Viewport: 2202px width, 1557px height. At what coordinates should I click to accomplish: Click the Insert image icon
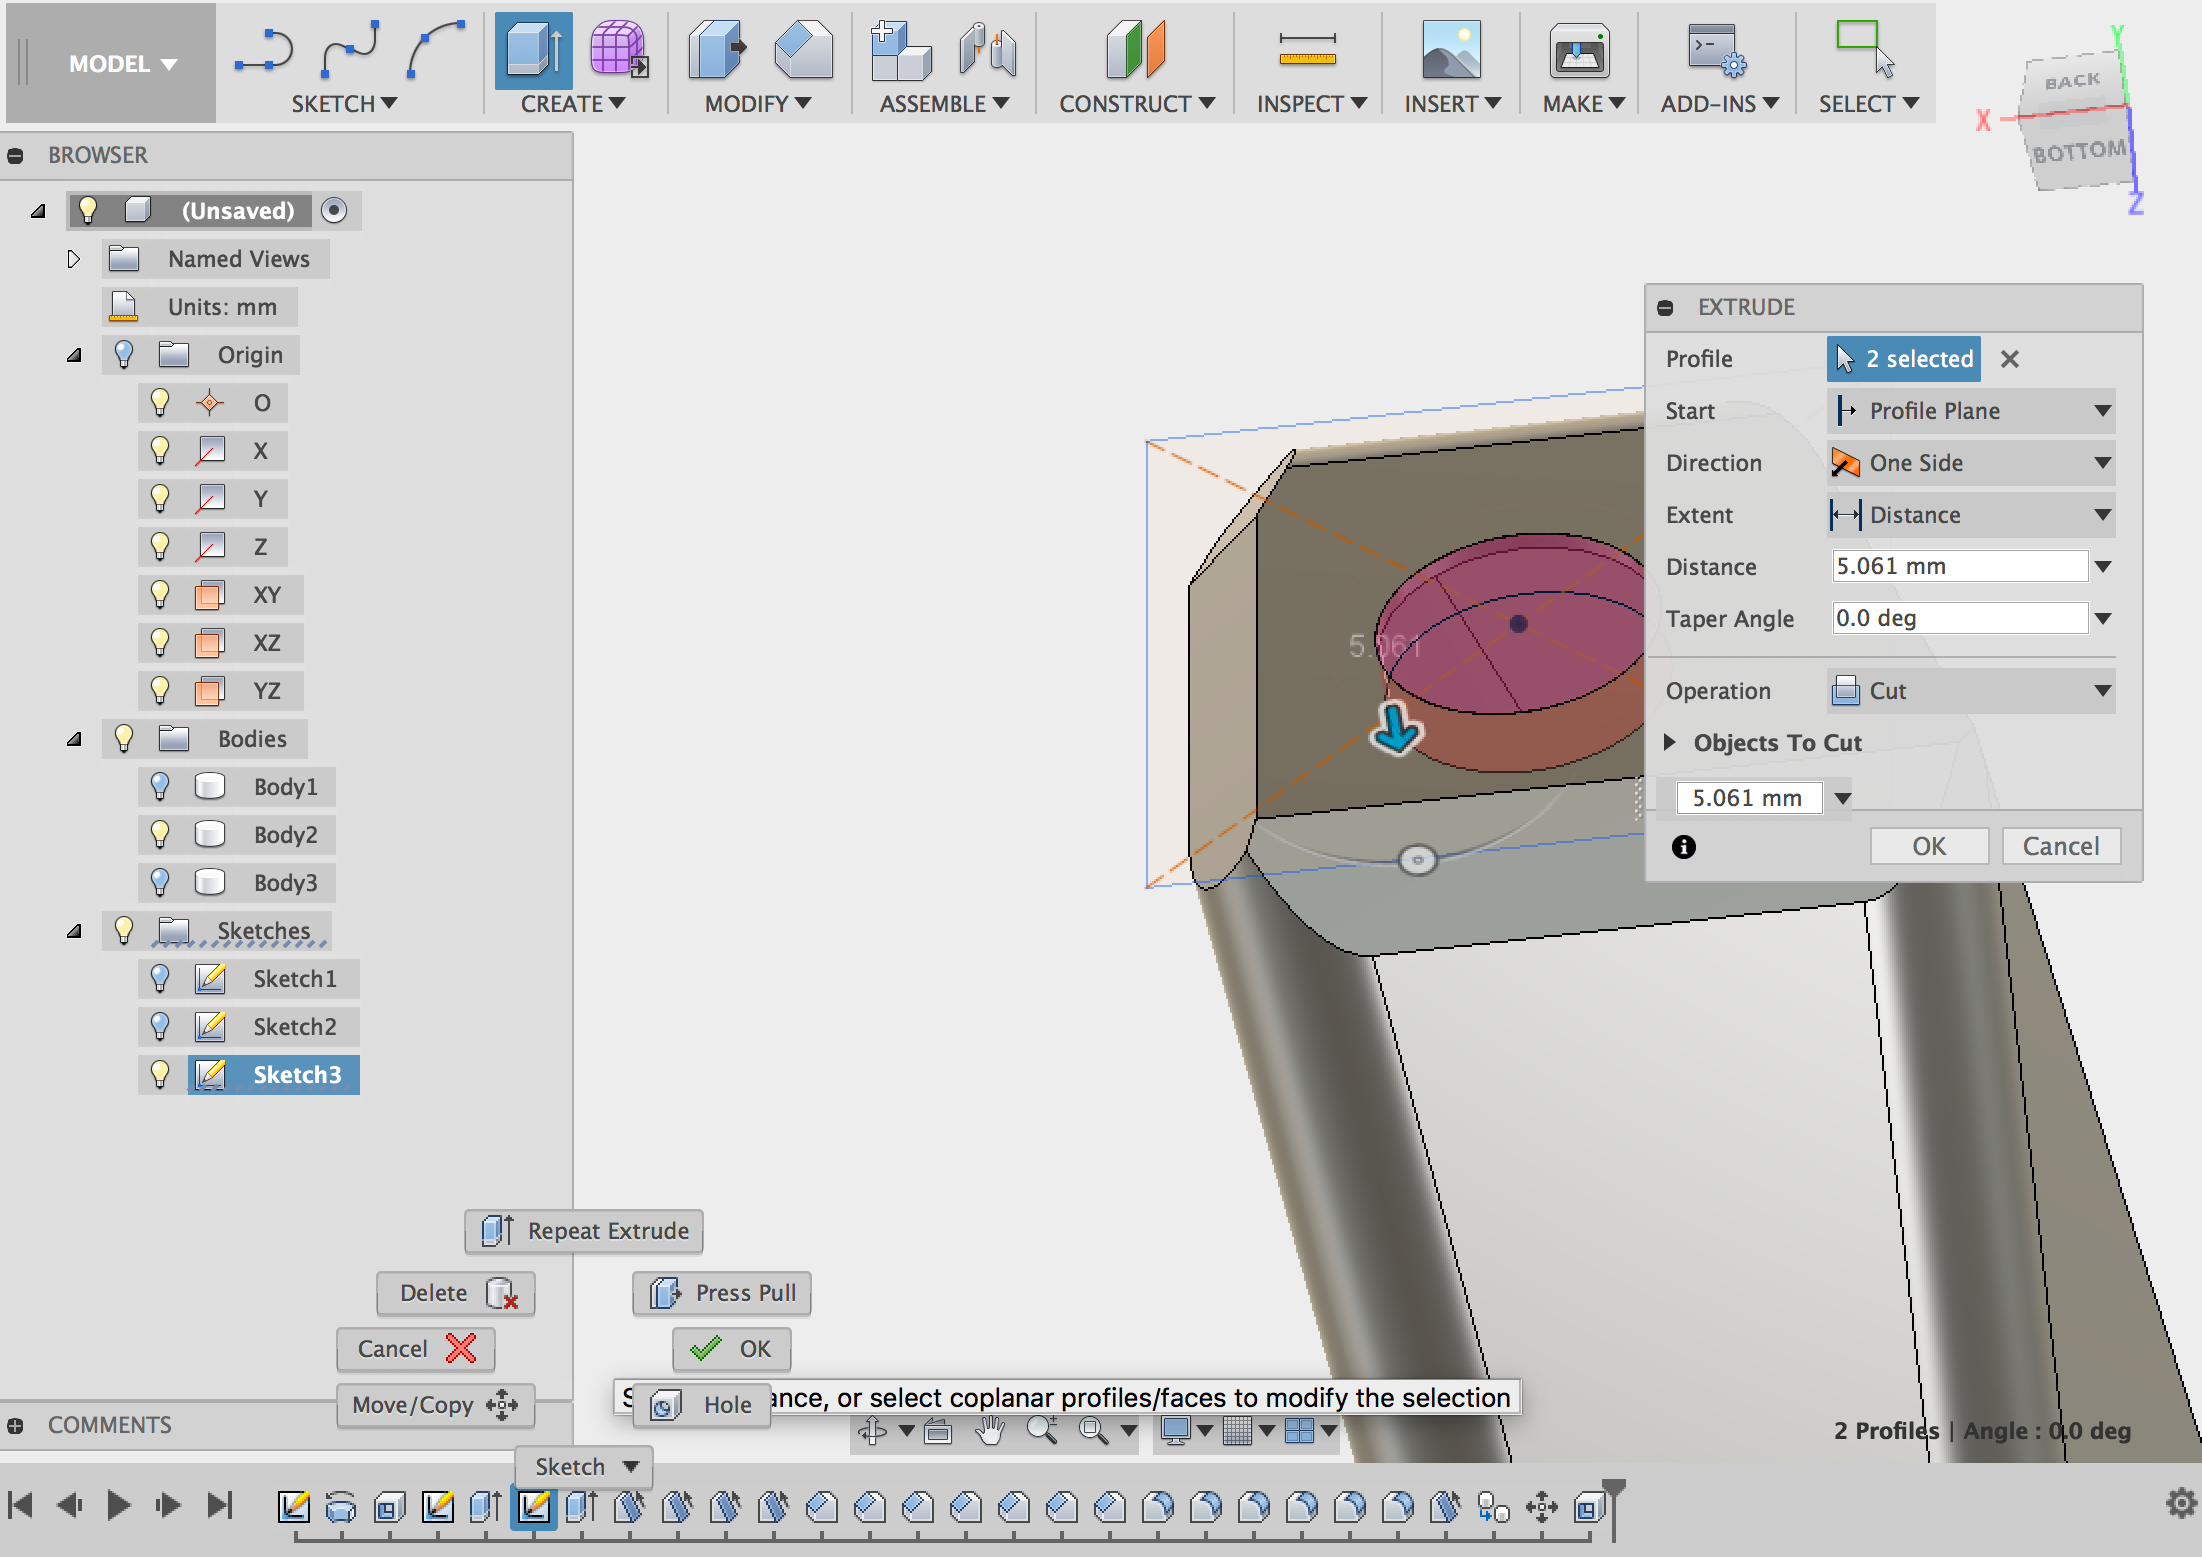click(1451, 50)
